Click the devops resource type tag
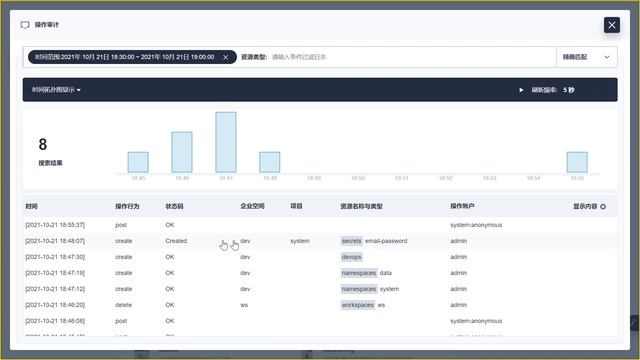 tap(351, 257)
